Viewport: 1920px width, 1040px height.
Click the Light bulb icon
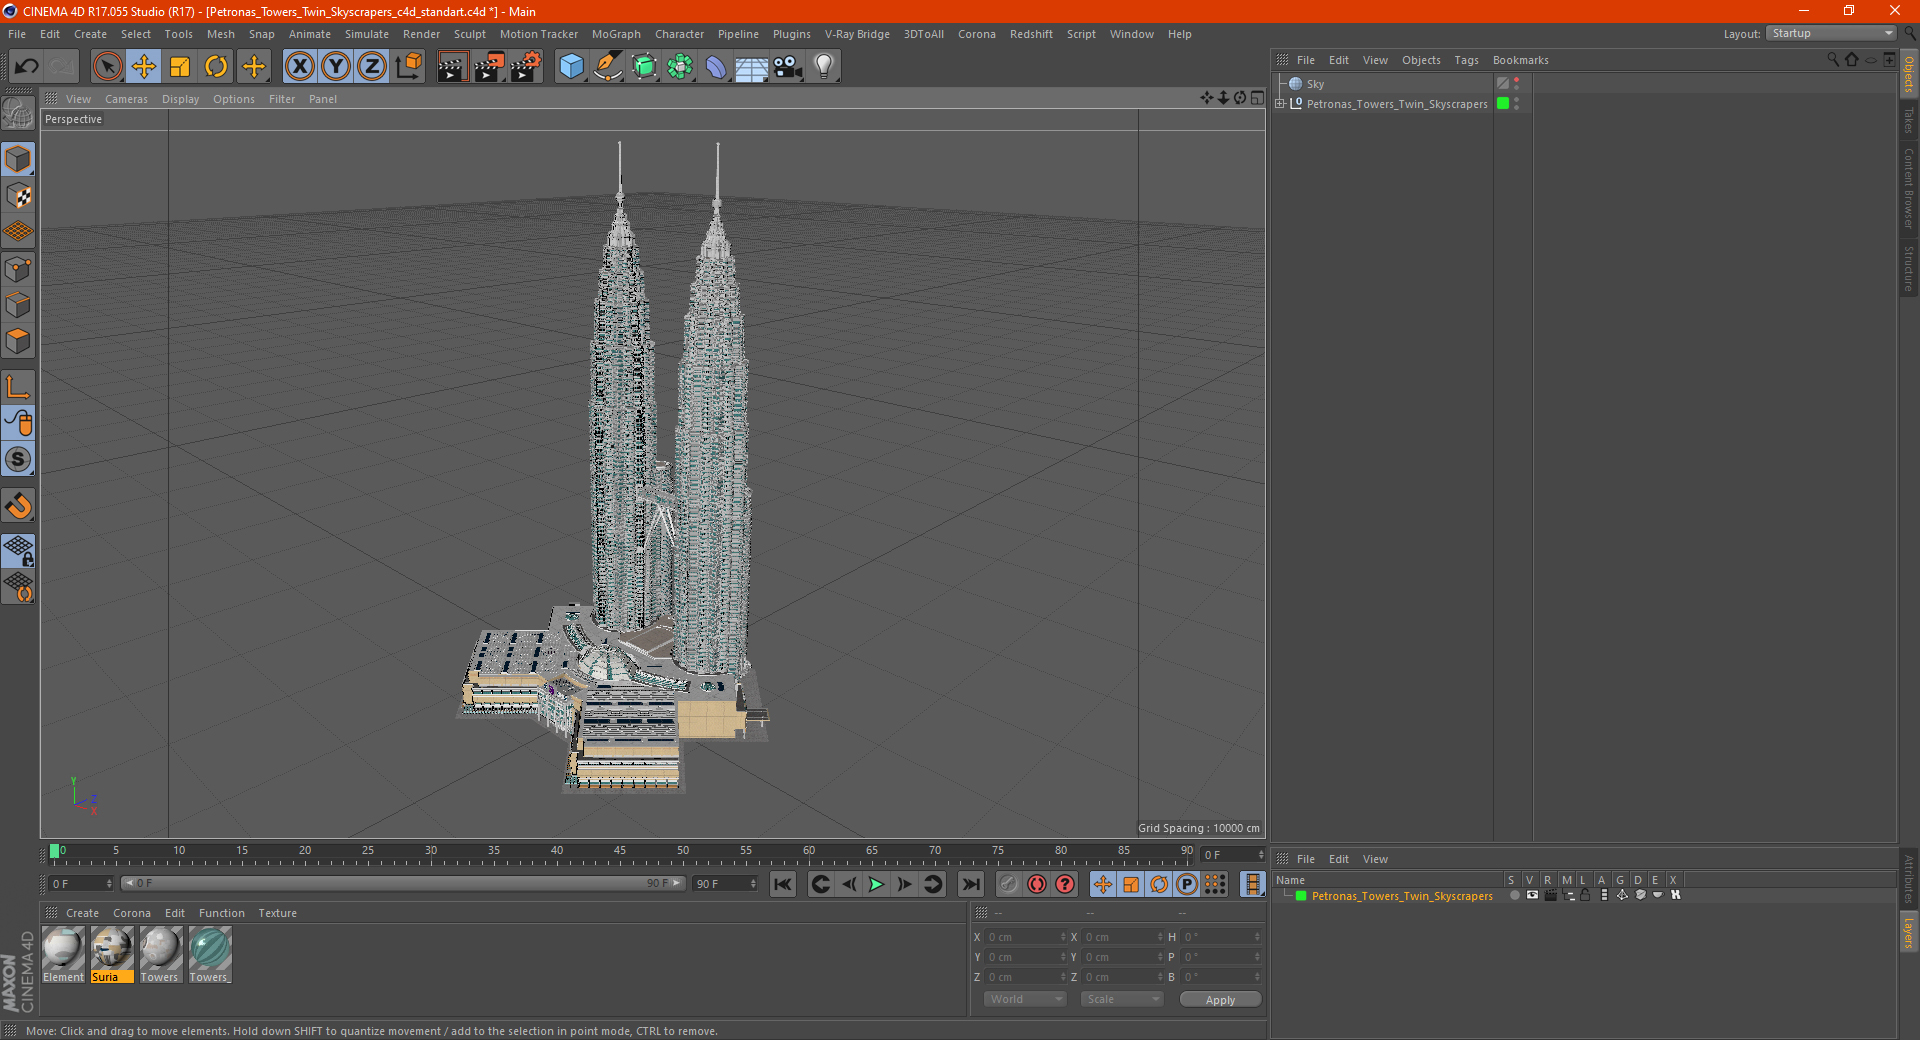pos(824,67)
